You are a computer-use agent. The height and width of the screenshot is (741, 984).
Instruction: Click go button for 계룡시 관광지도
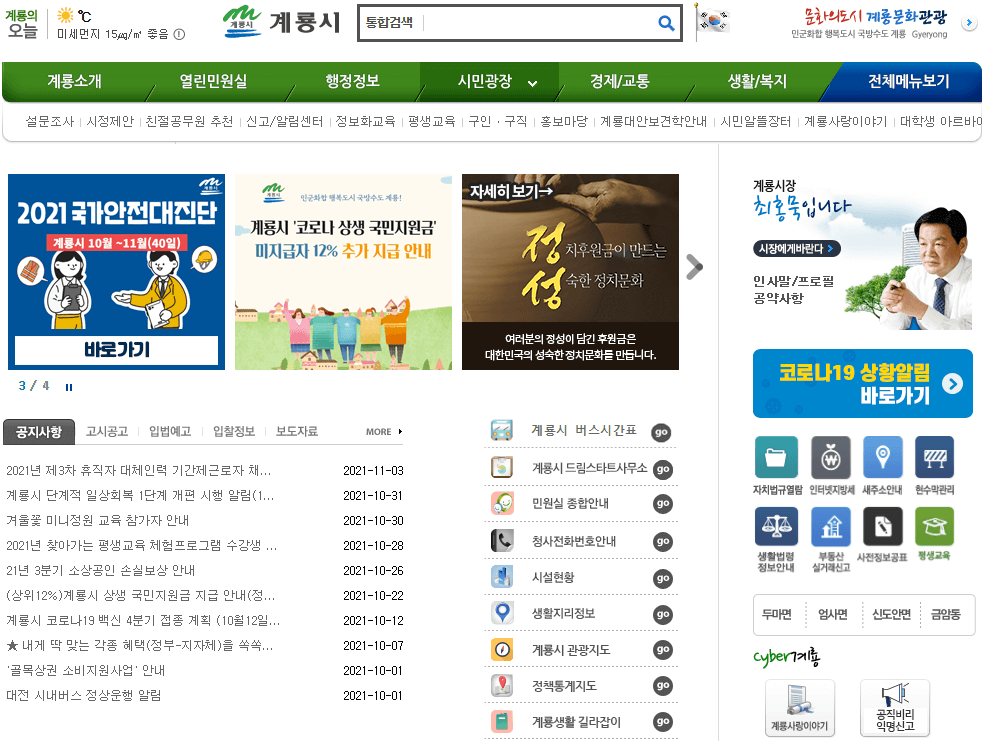[663, 650]
